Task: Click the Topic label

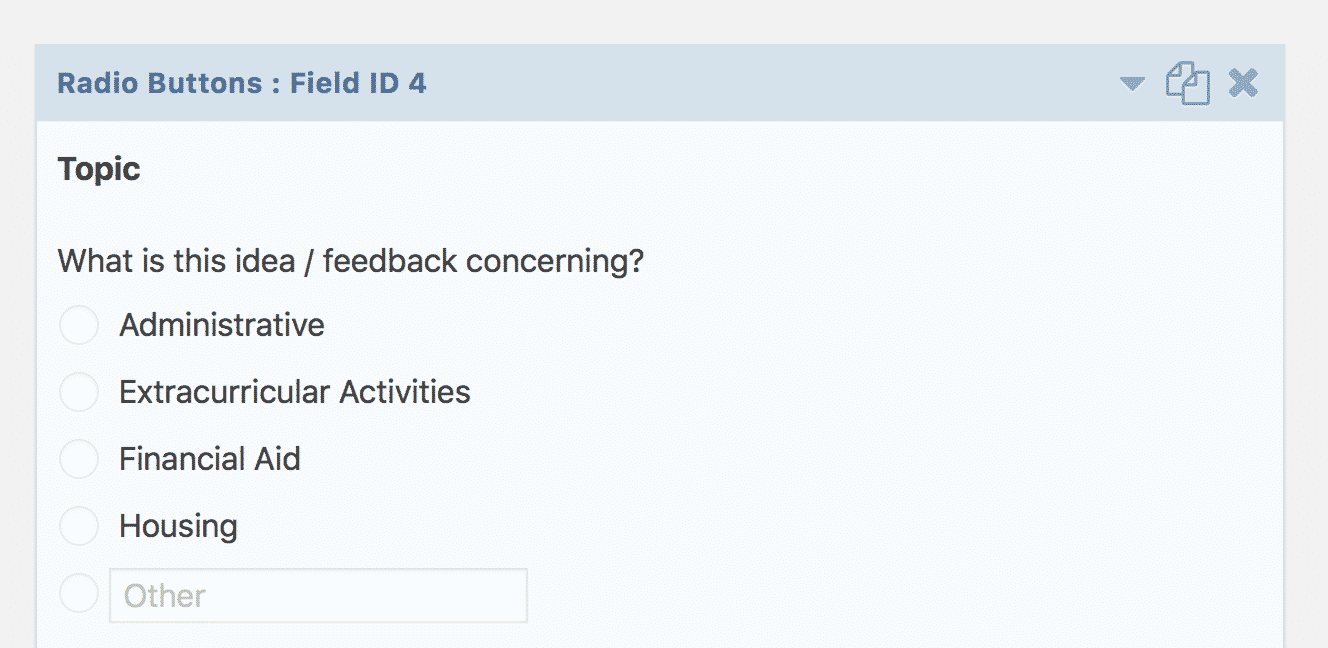Action: [x=98, y=169]
